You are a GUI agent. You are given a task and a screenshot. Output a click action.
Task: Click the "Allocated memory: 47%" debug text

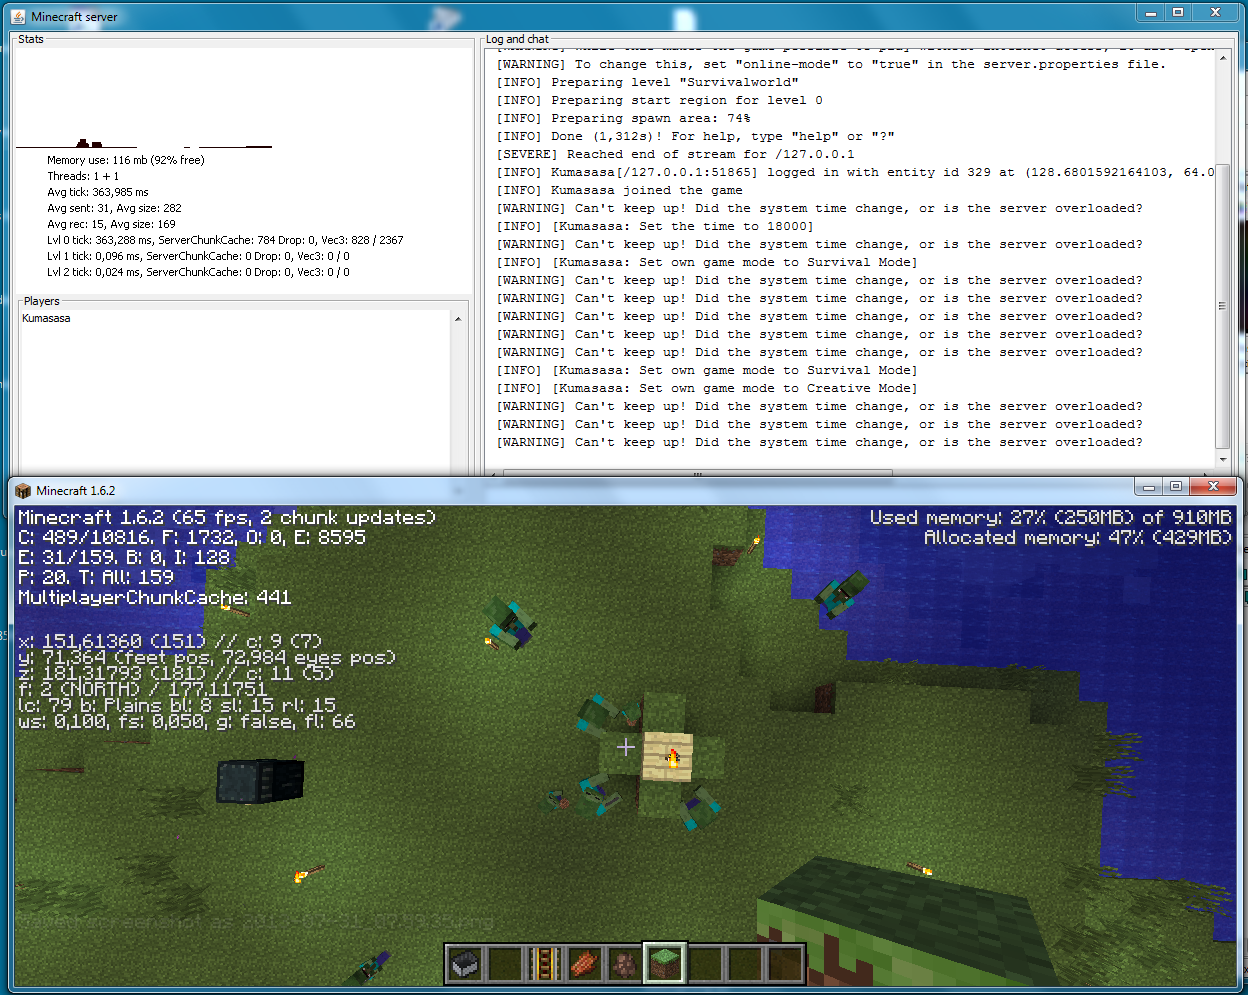coord(1078,537)
